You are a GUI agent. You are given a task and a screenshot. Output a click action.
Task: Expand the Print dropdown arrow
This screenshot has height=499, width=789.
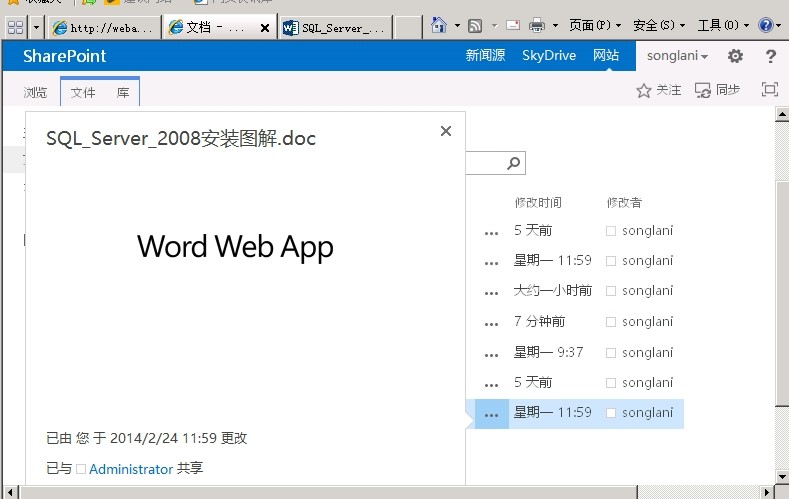tap(555, 25)
